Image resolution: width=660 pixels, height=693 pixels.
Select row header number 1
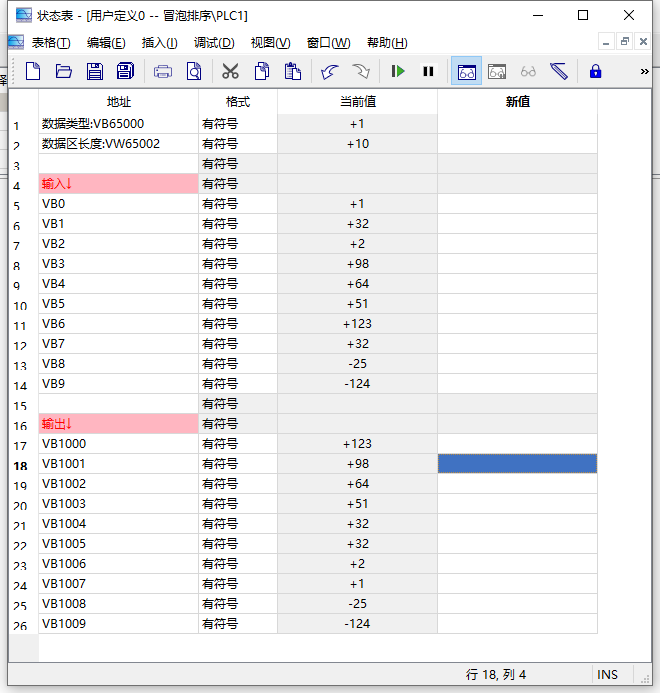(x=16, y=126)
